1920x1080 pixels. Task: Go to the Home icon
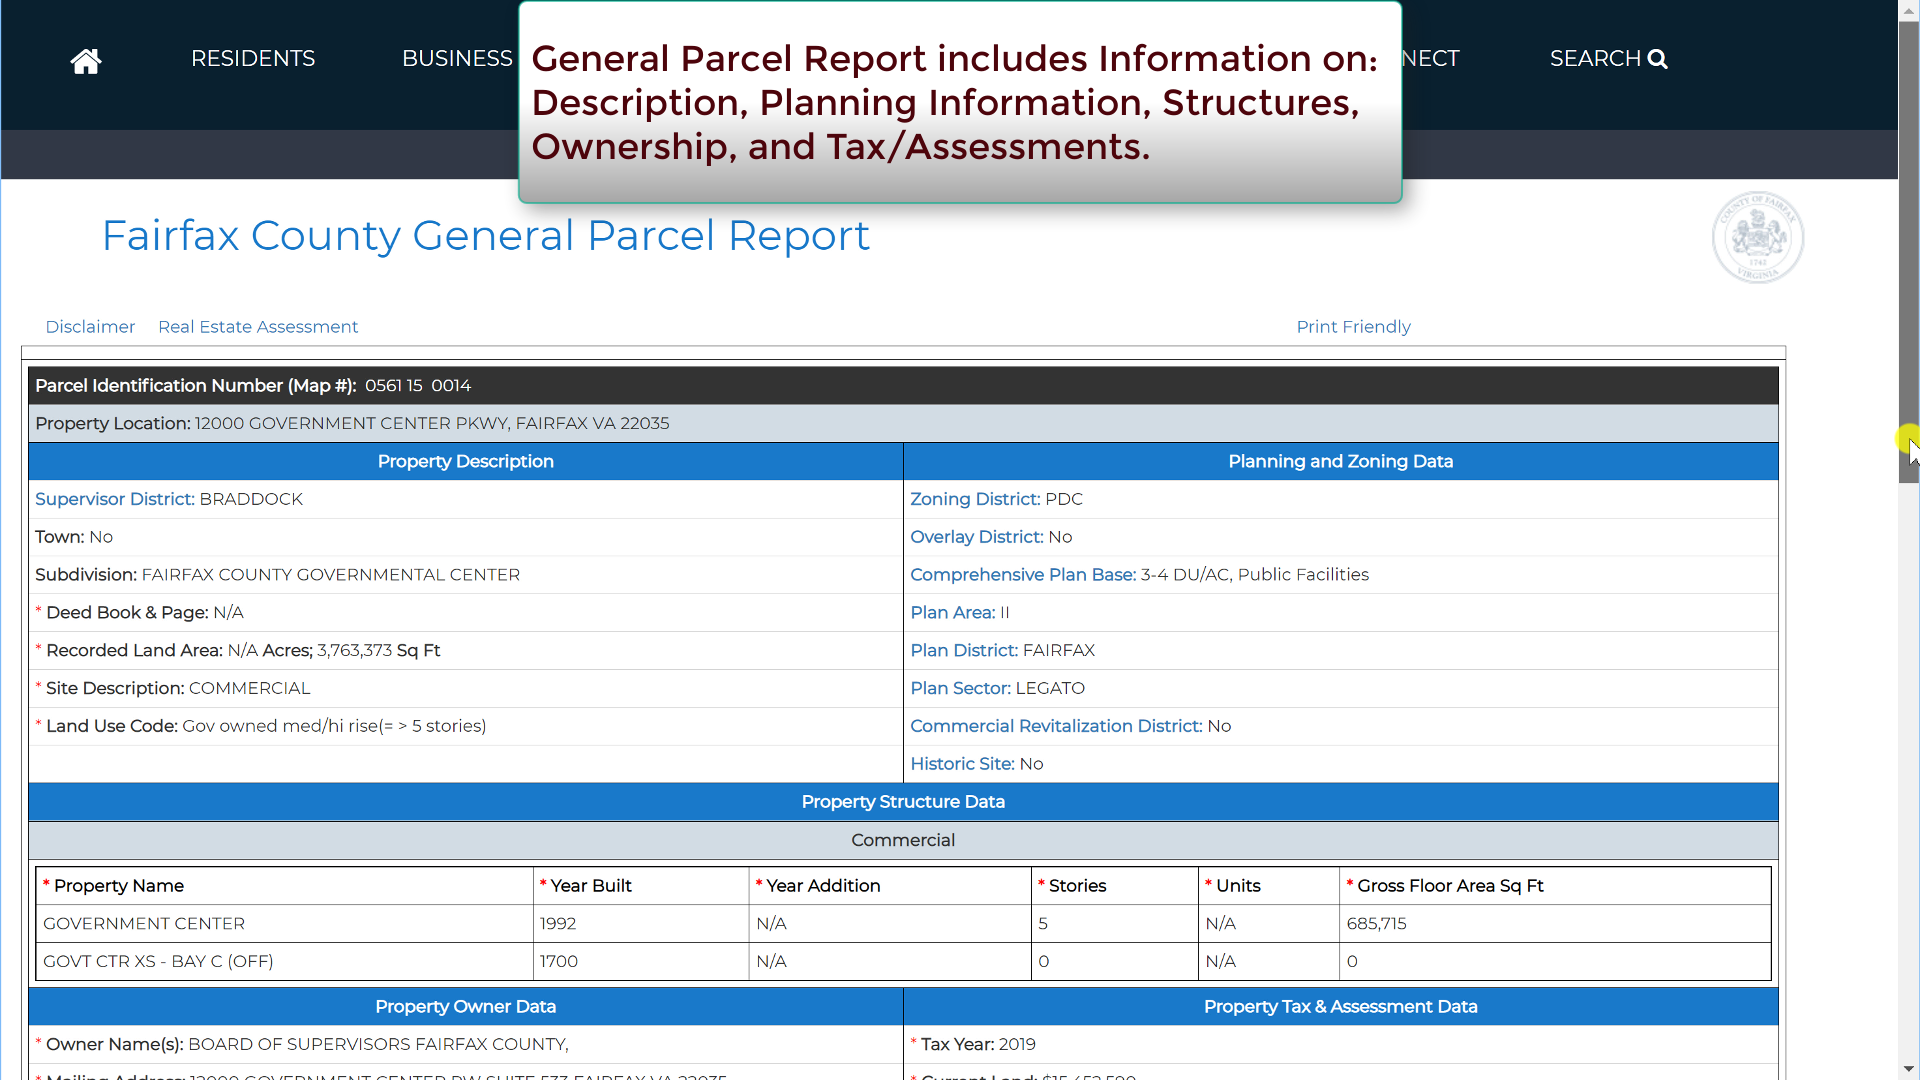(x=86, y=61)
